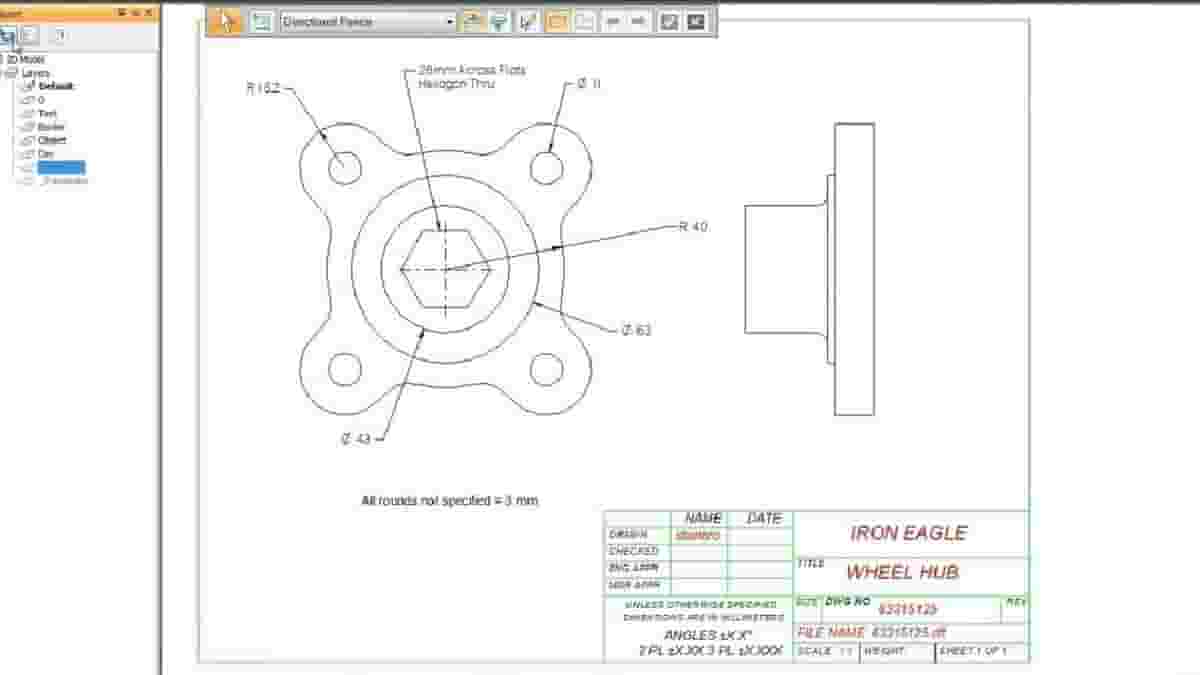Click the rightmost dark toolbar icon
This screenshot has height=675, width=1200.
click(694, 19)
